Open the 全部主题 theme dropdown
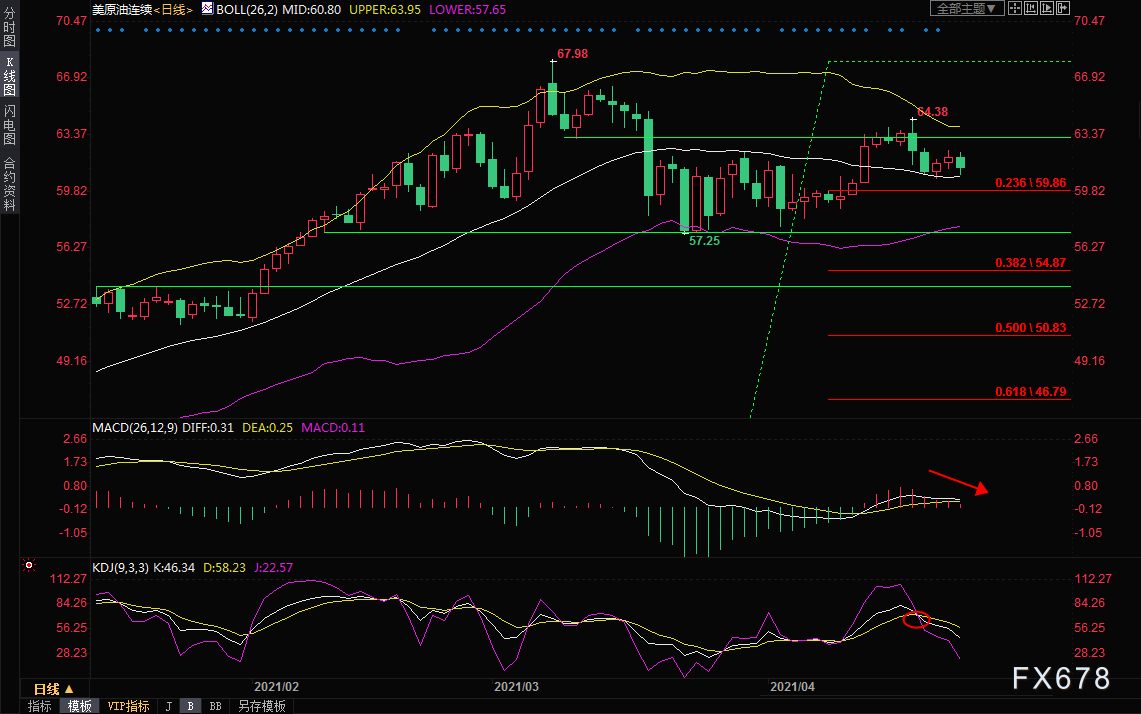 click(x=968, y=8)
